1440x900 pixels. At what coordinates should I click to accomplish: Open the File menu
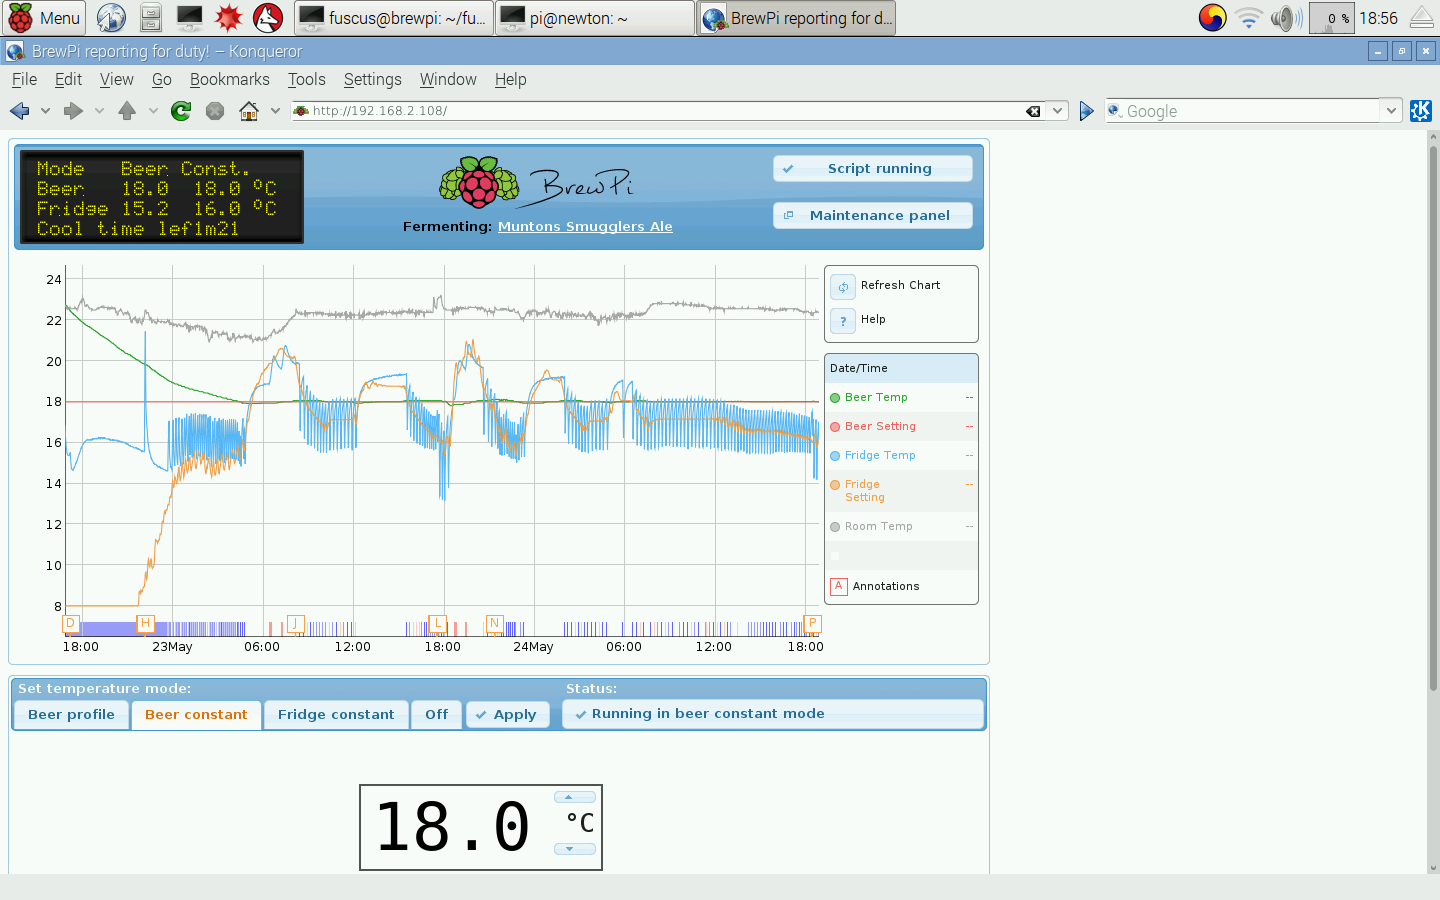24,79
